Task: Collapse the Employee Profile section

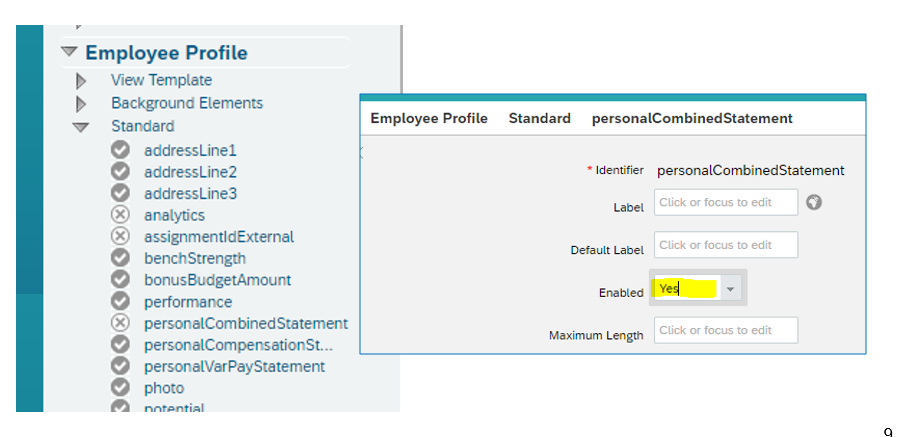Action: (x=69, y=52)
